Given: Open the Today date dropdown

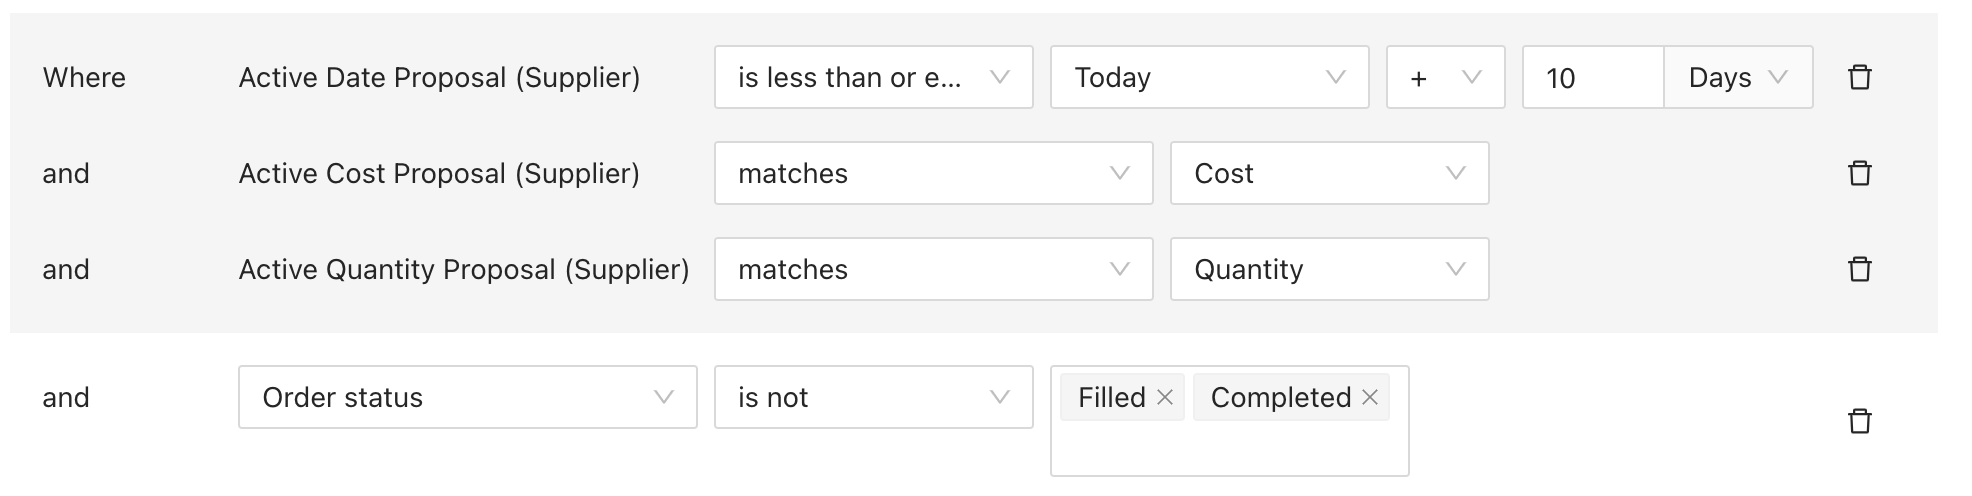Looking at the screenshot, I should click(1209, 77).
